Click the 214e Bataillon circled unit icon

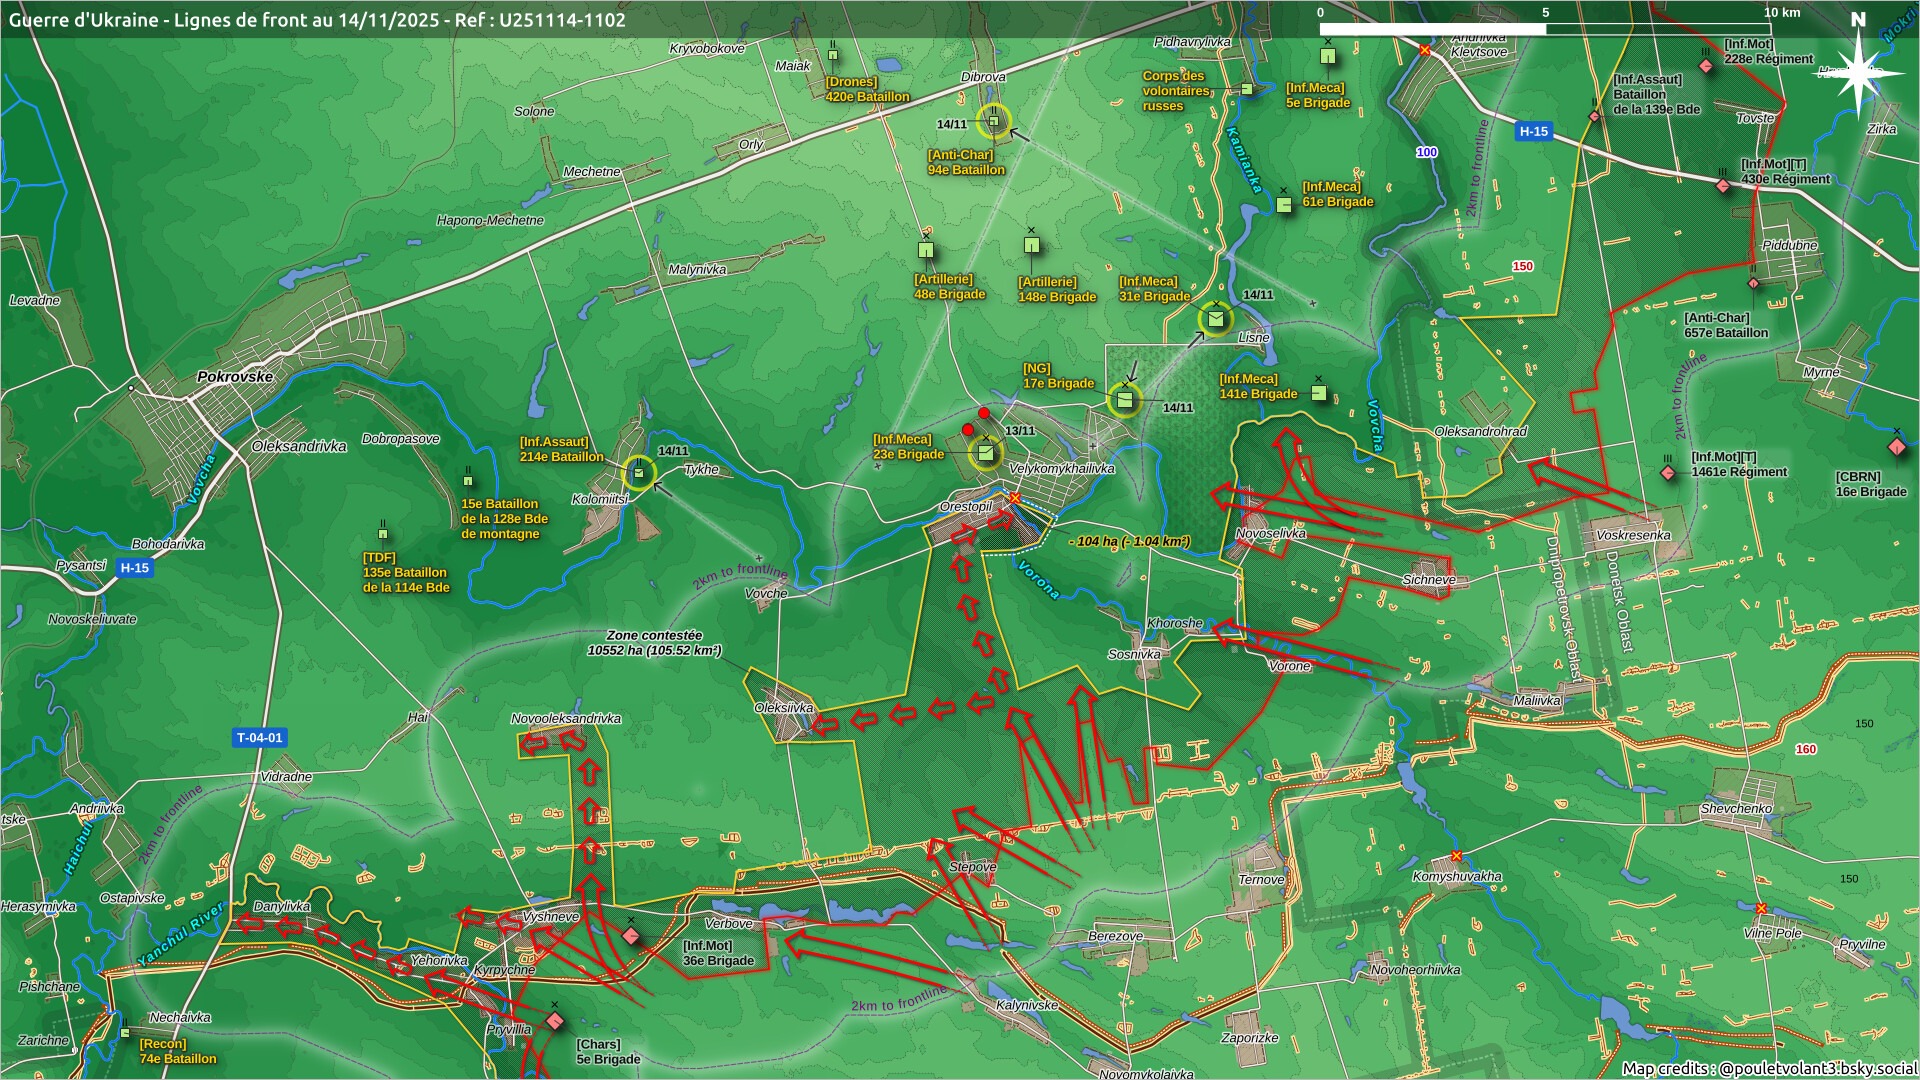pos(639,473)
